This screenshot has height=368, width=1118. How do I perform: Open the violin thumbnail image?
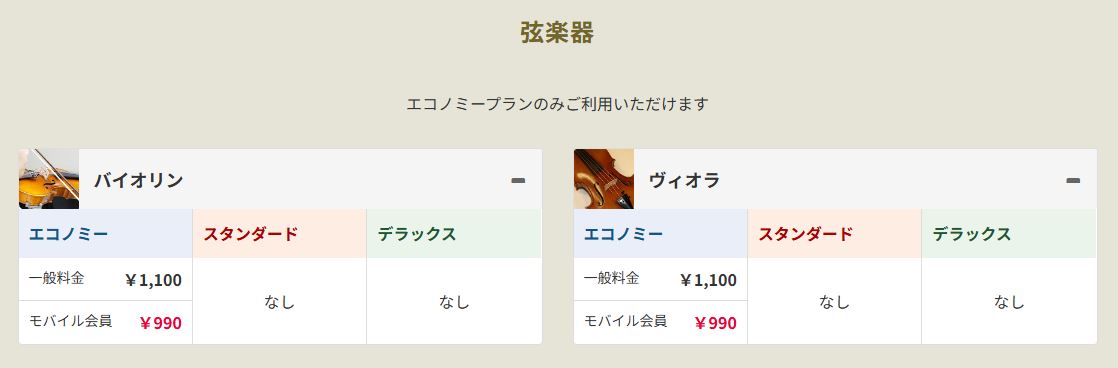pos(49,179)
